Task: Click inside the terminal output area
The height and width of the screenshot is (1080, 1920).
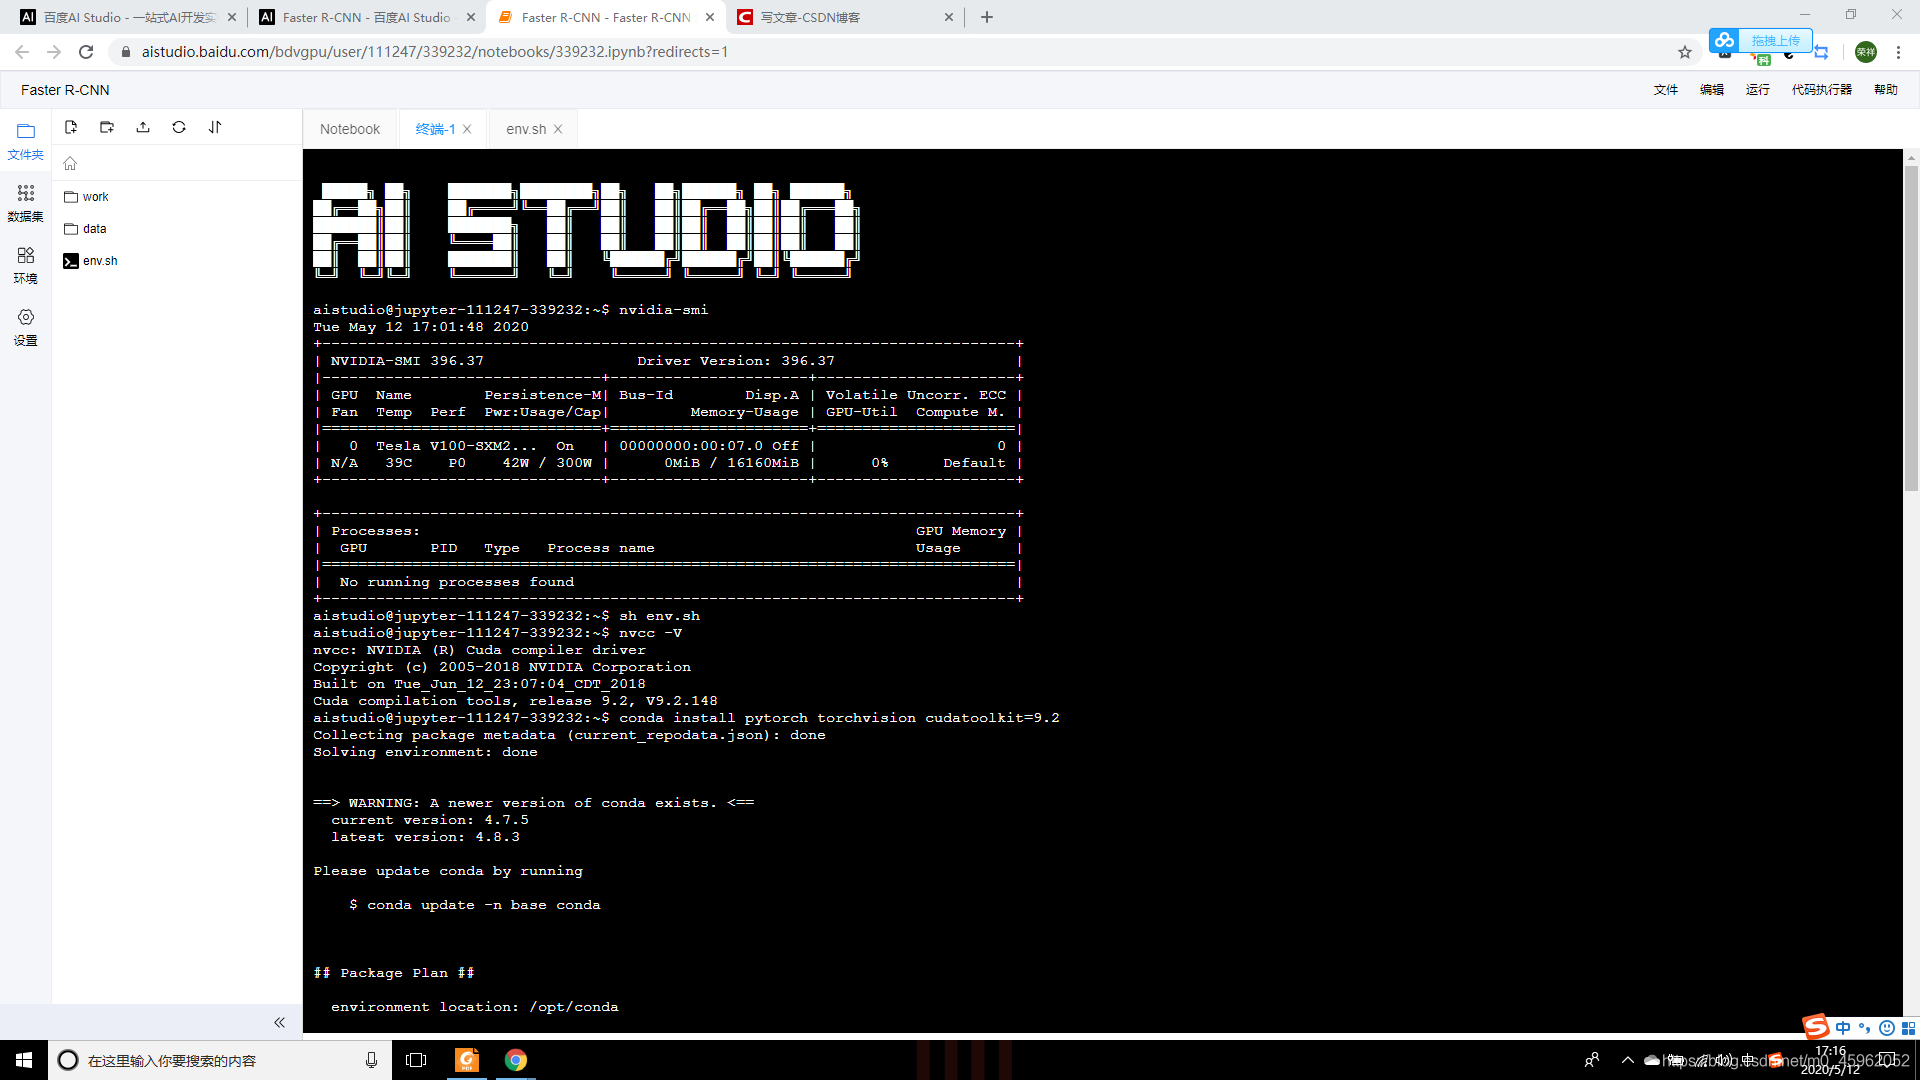Action: 1102,590
